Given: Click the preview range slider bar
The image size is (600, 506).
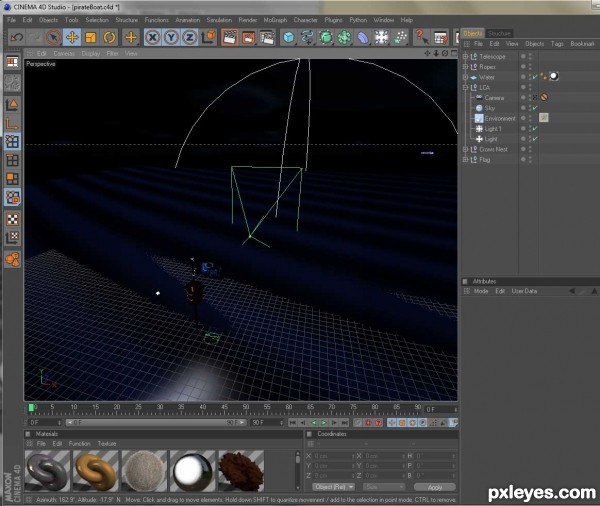Looking at the screenshot, I should tap(156, 423).
